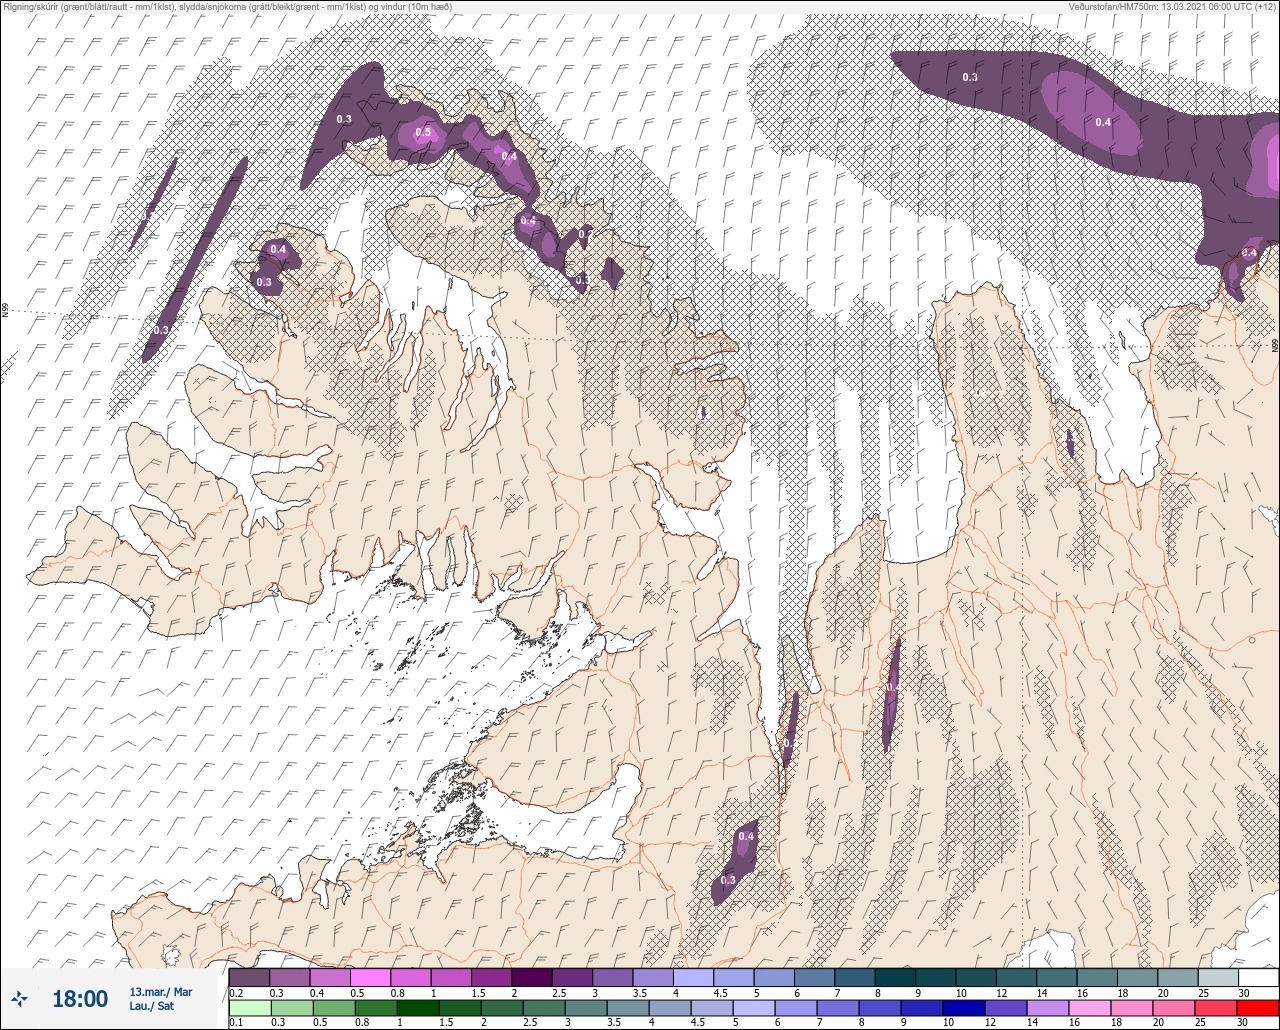Image resolution: width=1280 pixels, height=1030 pixels.
Task: Click the 0.3 label in the large northeastern snow band
Action: click(x=970, y=77)
